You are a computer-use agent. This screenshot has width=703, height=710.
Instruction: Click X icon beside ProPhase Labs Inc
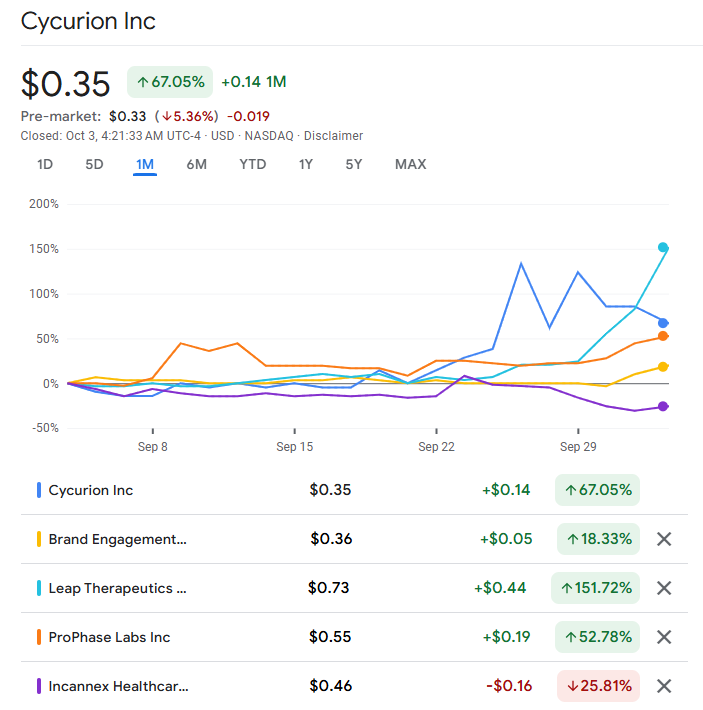[663, 637]
